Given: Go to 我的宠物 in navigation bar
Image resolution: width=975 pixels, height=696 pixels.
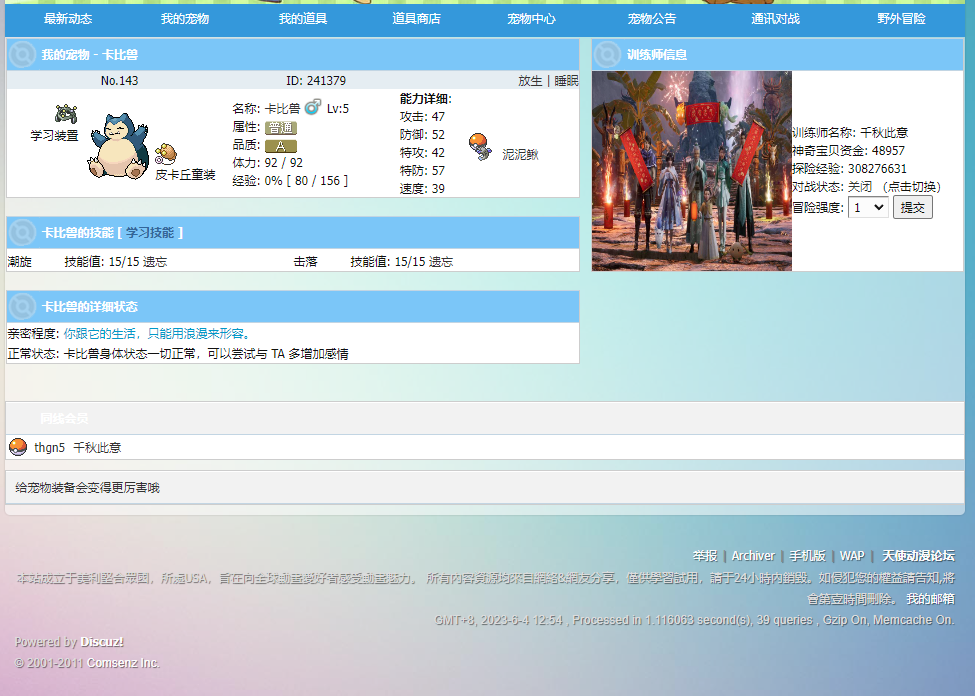Looking at the screenshot, I should [x=185, y=19].
